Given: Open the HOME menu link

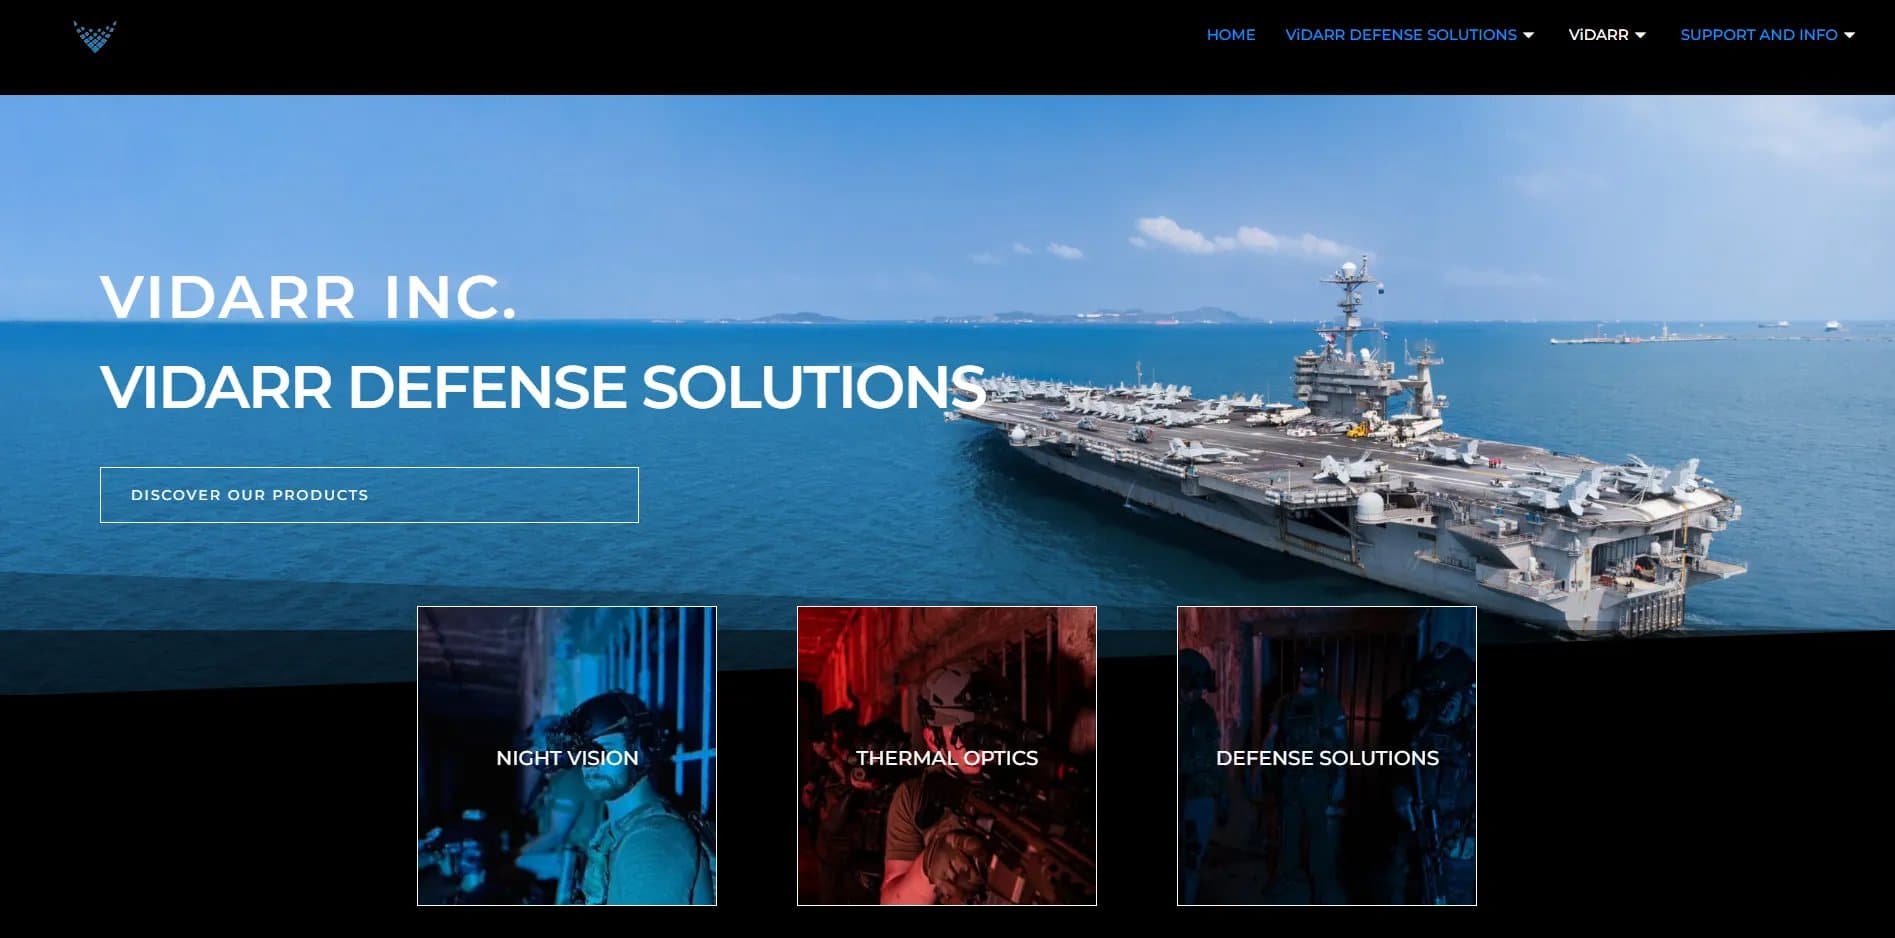Looking at the screenshot, I should [1230, 35].
